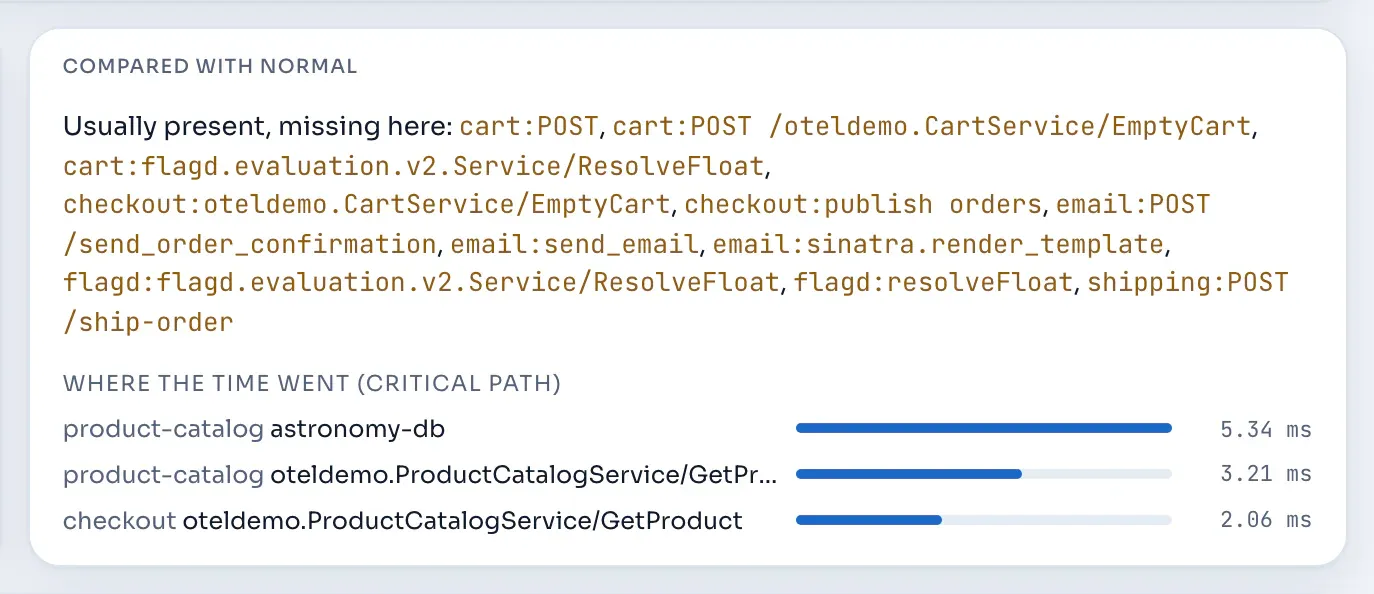Click the duration bar beside "2.06 ms"

(x=984, y=520)
